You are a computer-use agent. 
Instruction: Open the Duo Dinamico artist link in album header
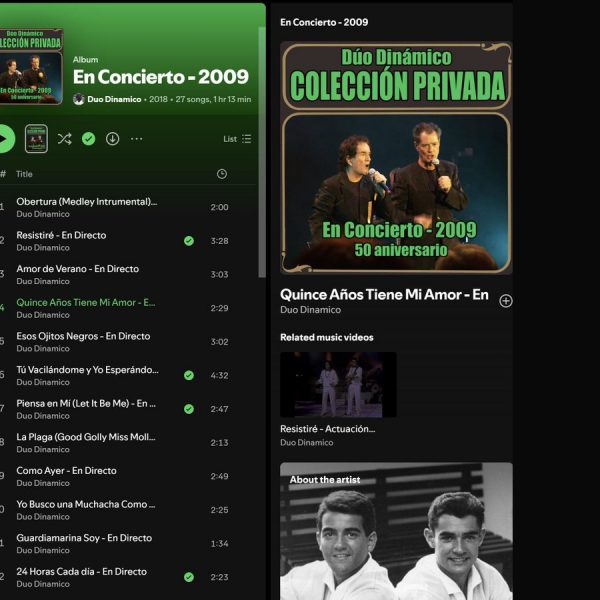tap(114, 99)
